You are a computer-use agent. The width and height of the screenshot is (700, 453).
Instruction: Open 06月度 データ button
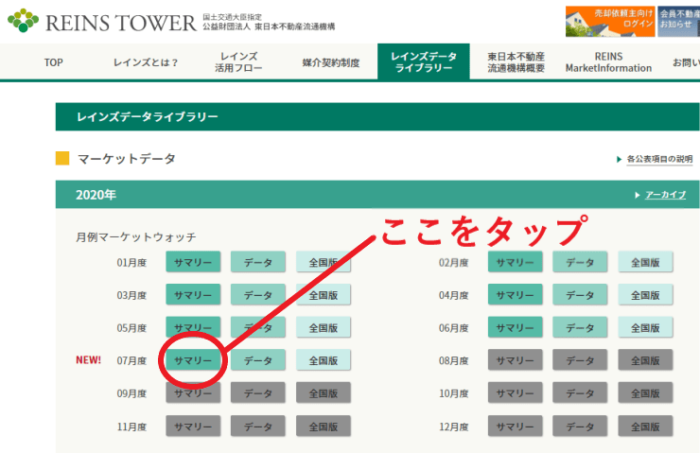point(580,327)
